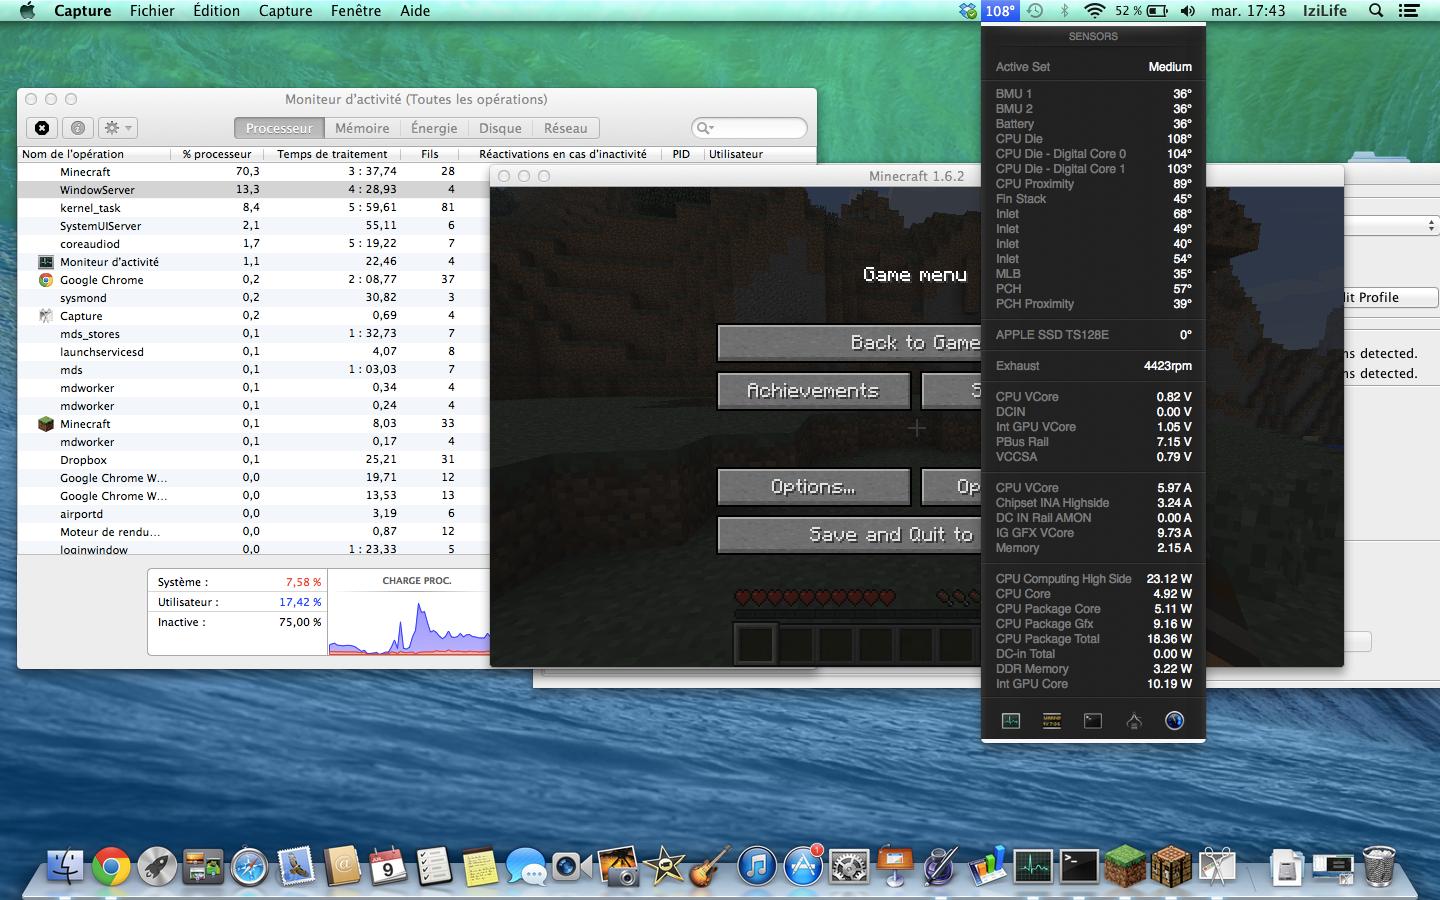Screen dimensions: 1440x900
Task: Open the process info inspector button
Action: tap(78, 128)
